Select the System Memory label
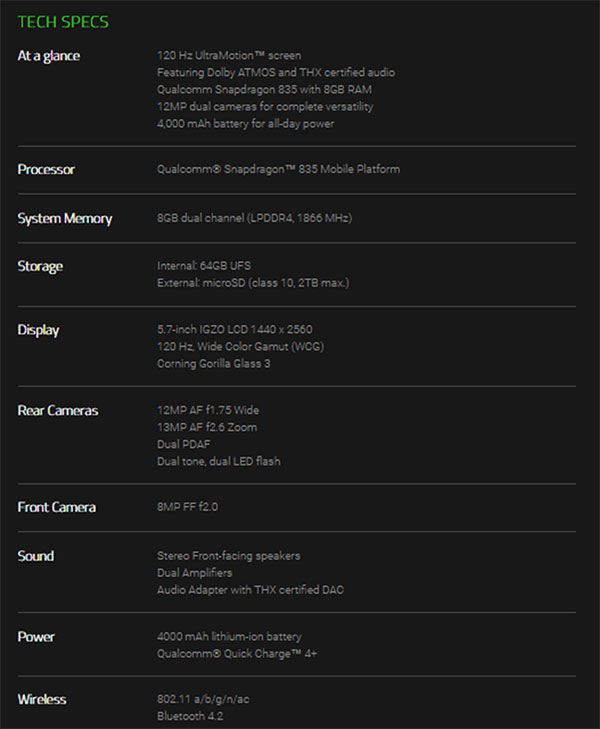Image resolution: width=600 pixels, height=729 pixels. click(x=65, y=218)
